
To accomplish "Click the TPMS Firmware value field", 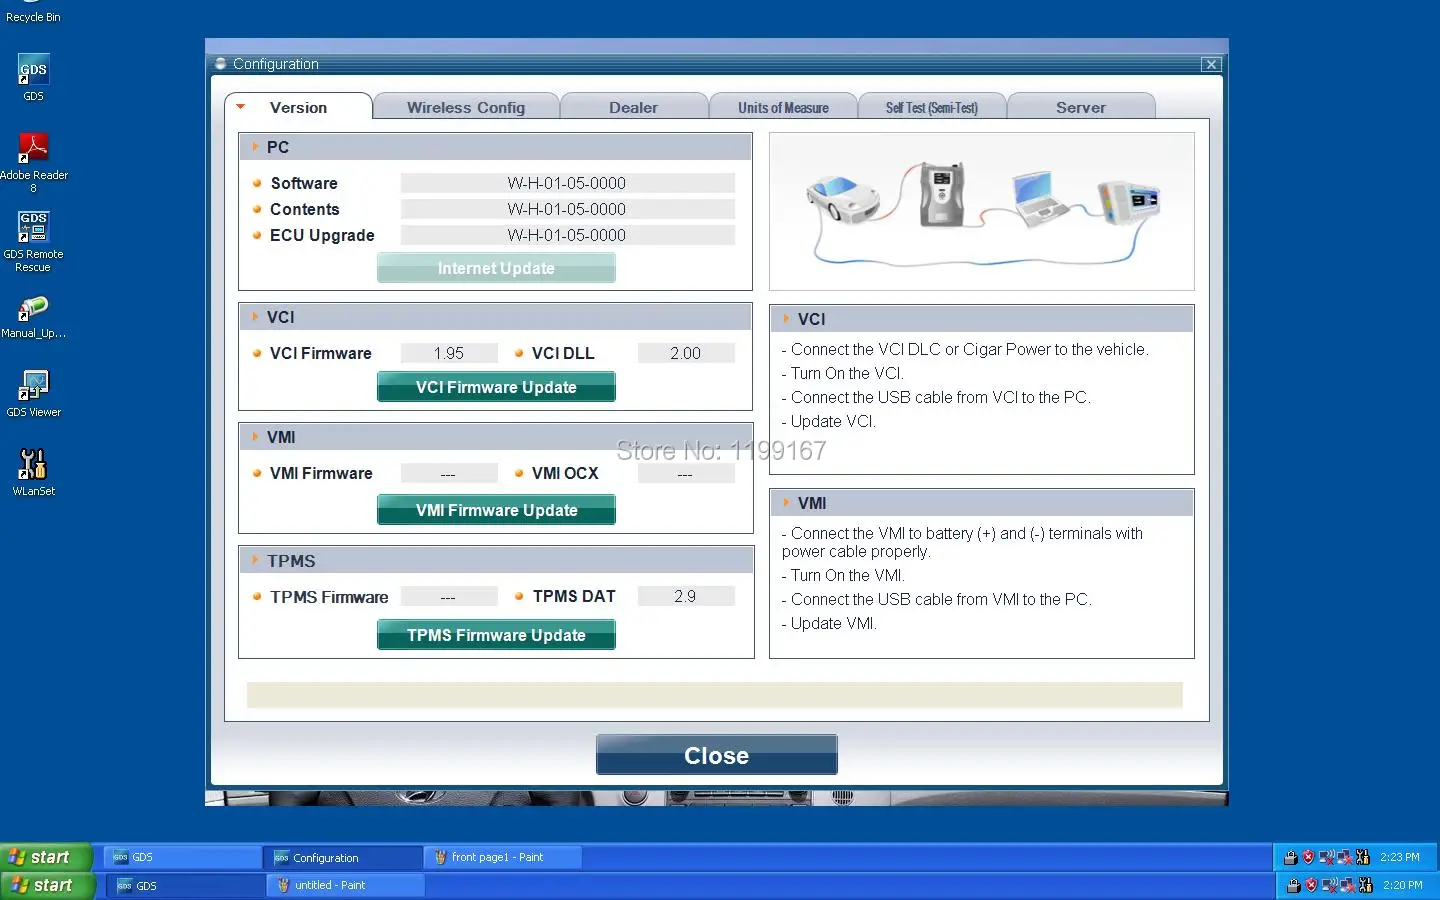I will [x=449, y=596].
